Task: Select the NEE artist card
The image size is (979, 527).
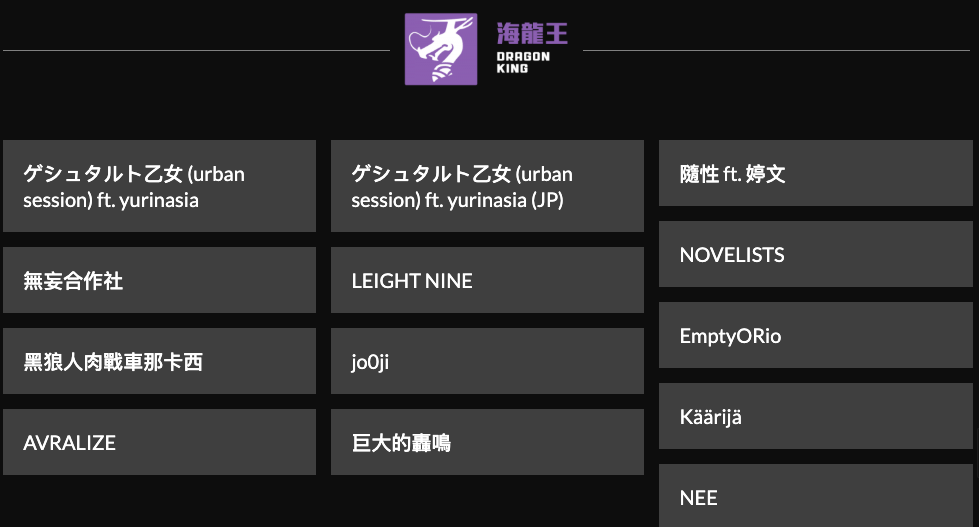Action: tap(815, 497)
